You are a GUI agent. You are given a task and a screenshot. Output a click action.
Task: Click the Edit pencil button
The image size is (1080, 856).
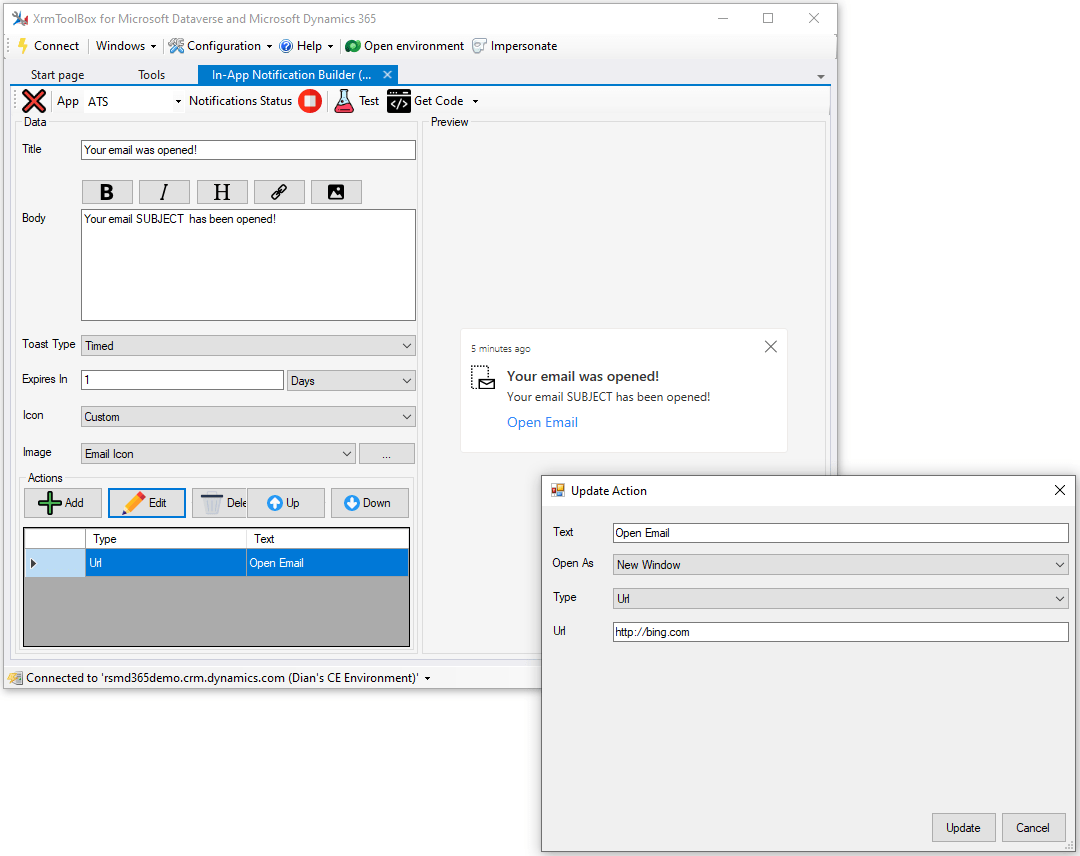[147, 503]
